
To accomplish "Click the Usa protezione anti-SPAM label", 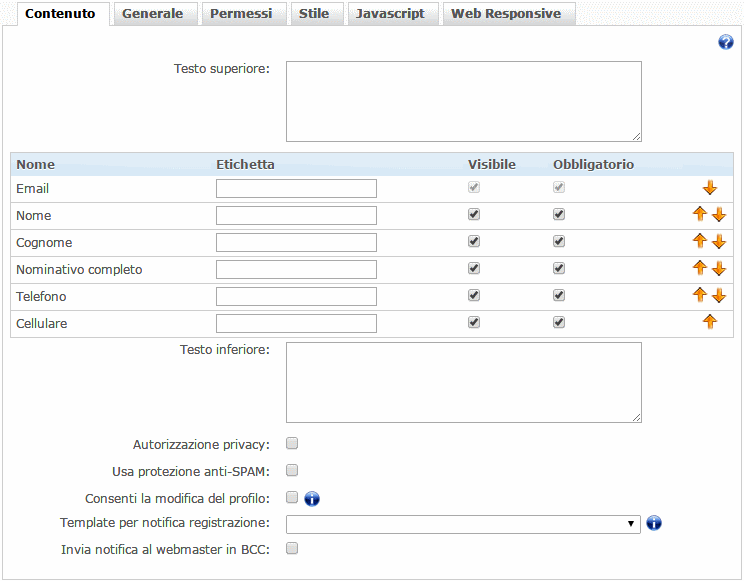I will pos(191,471).
